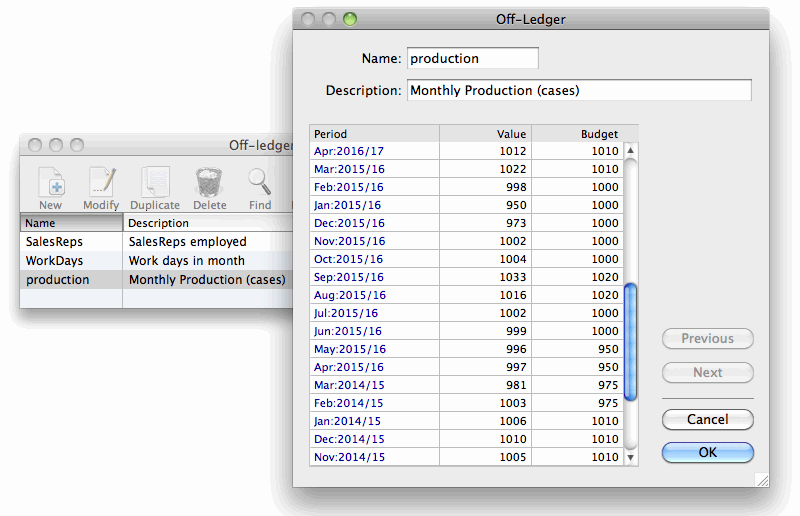Select the SalesReps row
The width and height of the screenshot is (800, 516).
point(156,241)
